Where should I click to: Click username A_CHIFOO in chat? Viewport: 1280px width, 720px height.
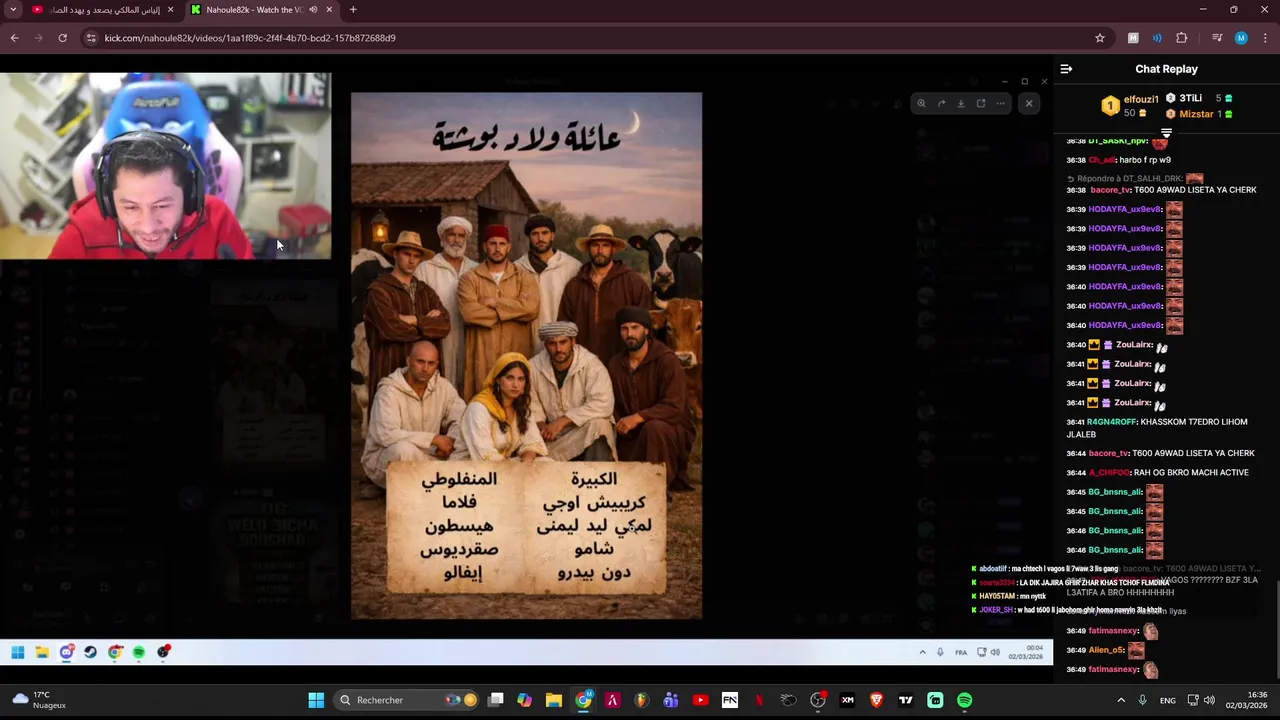pyautogui.click(x=1109, y=473)
